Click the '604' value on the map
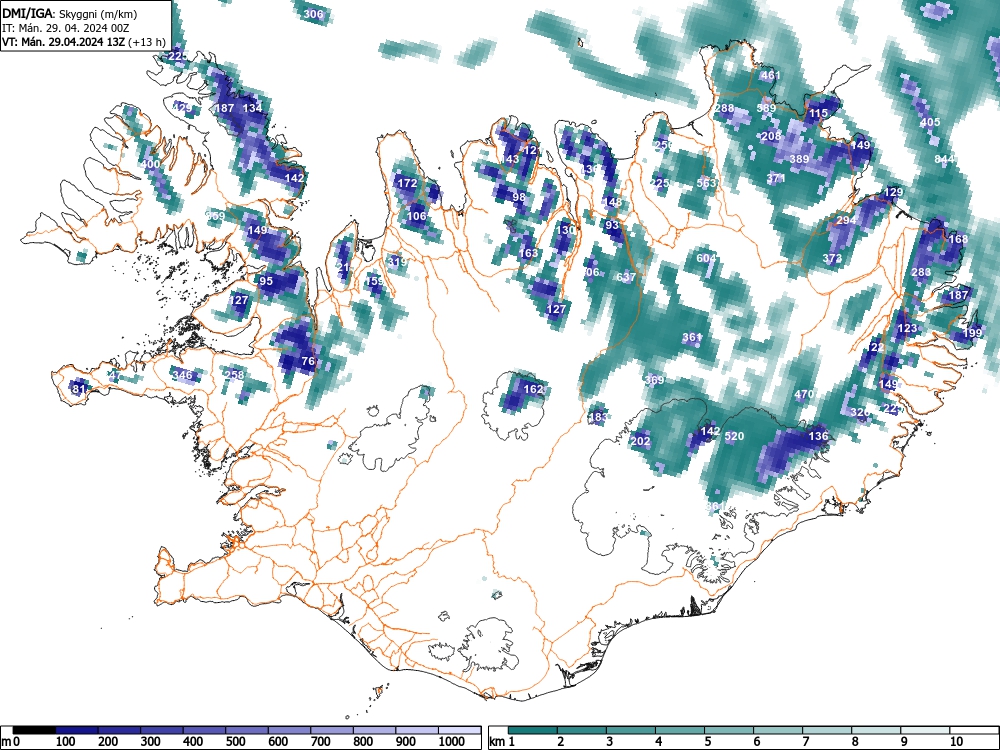Image resolution: width=1000 pixels, height=750 pixels. click(706, 258)
